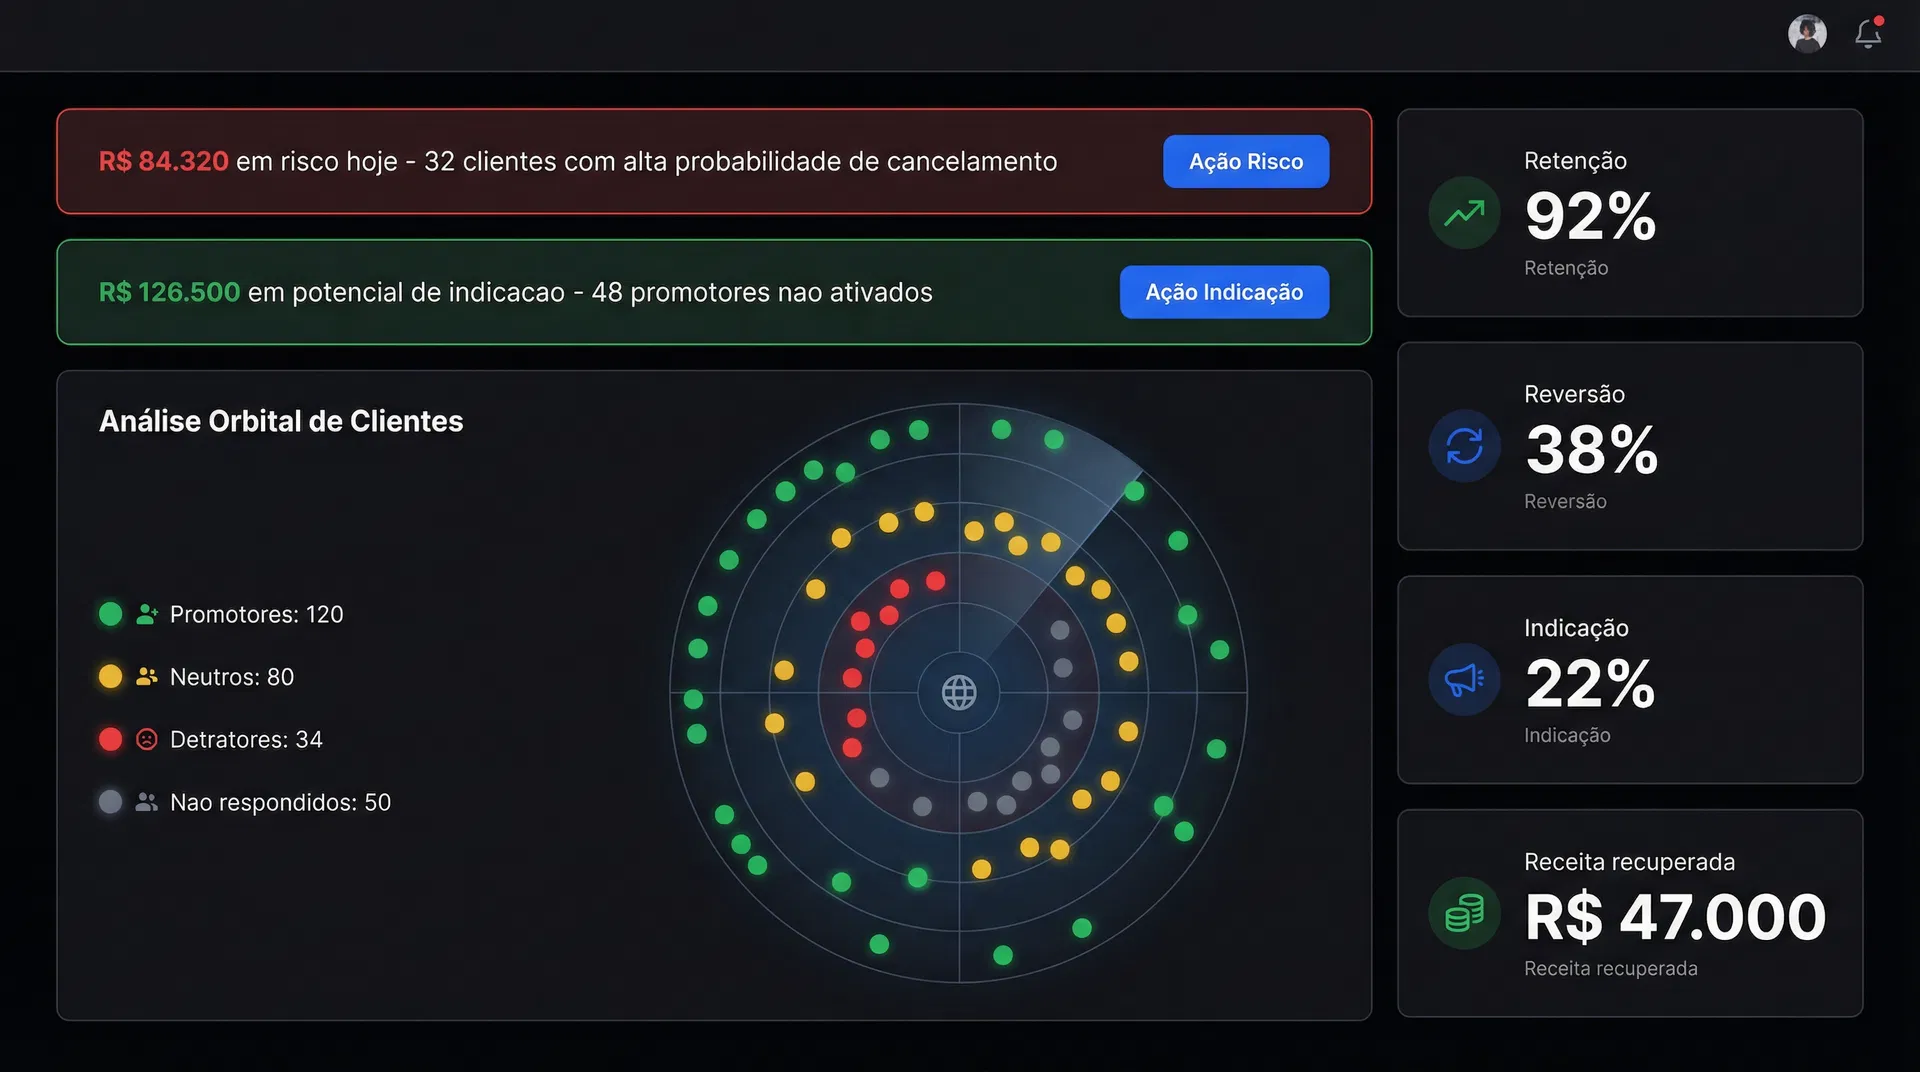
Task: Select the circular refresh icon on the Reversão card
Action: [x=1463, y=446]
